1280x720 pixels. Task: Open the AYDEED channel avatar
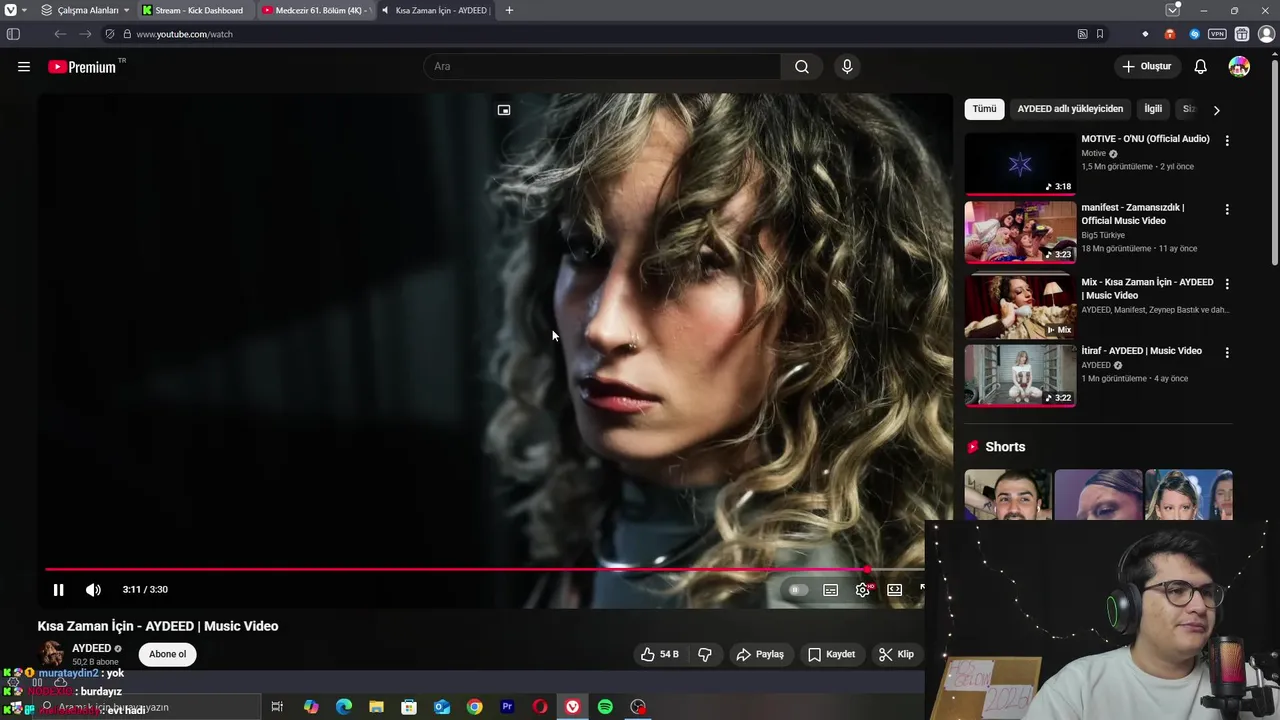click(x=51, y=654)
